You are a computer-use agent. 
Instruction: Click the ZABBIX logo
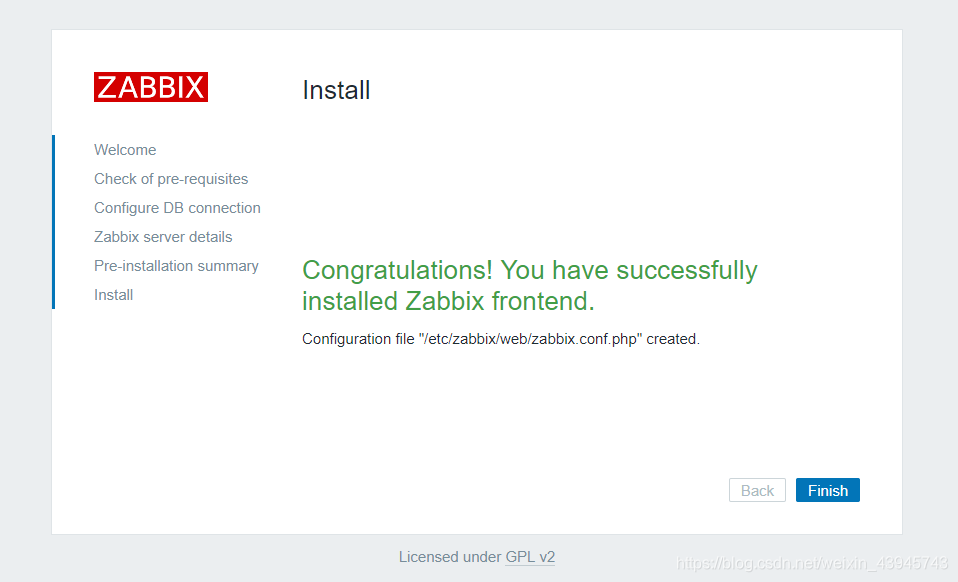tap(151, 87)
